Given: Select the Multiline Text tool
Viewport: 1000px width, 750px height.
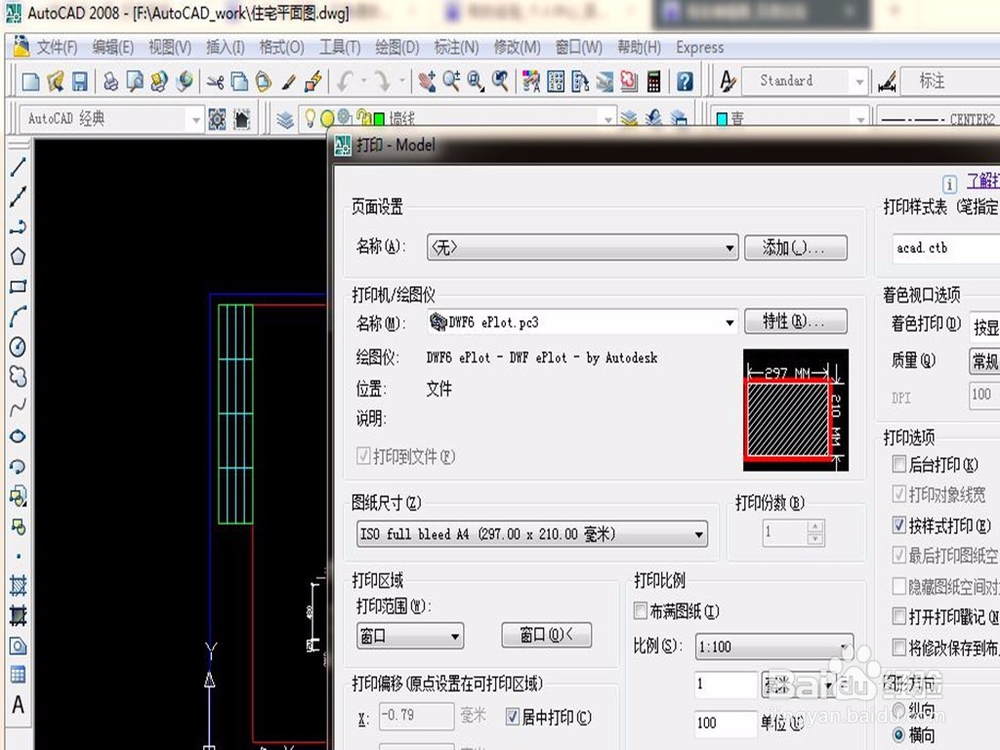Looking at the screenshot, I should (18, 705).
